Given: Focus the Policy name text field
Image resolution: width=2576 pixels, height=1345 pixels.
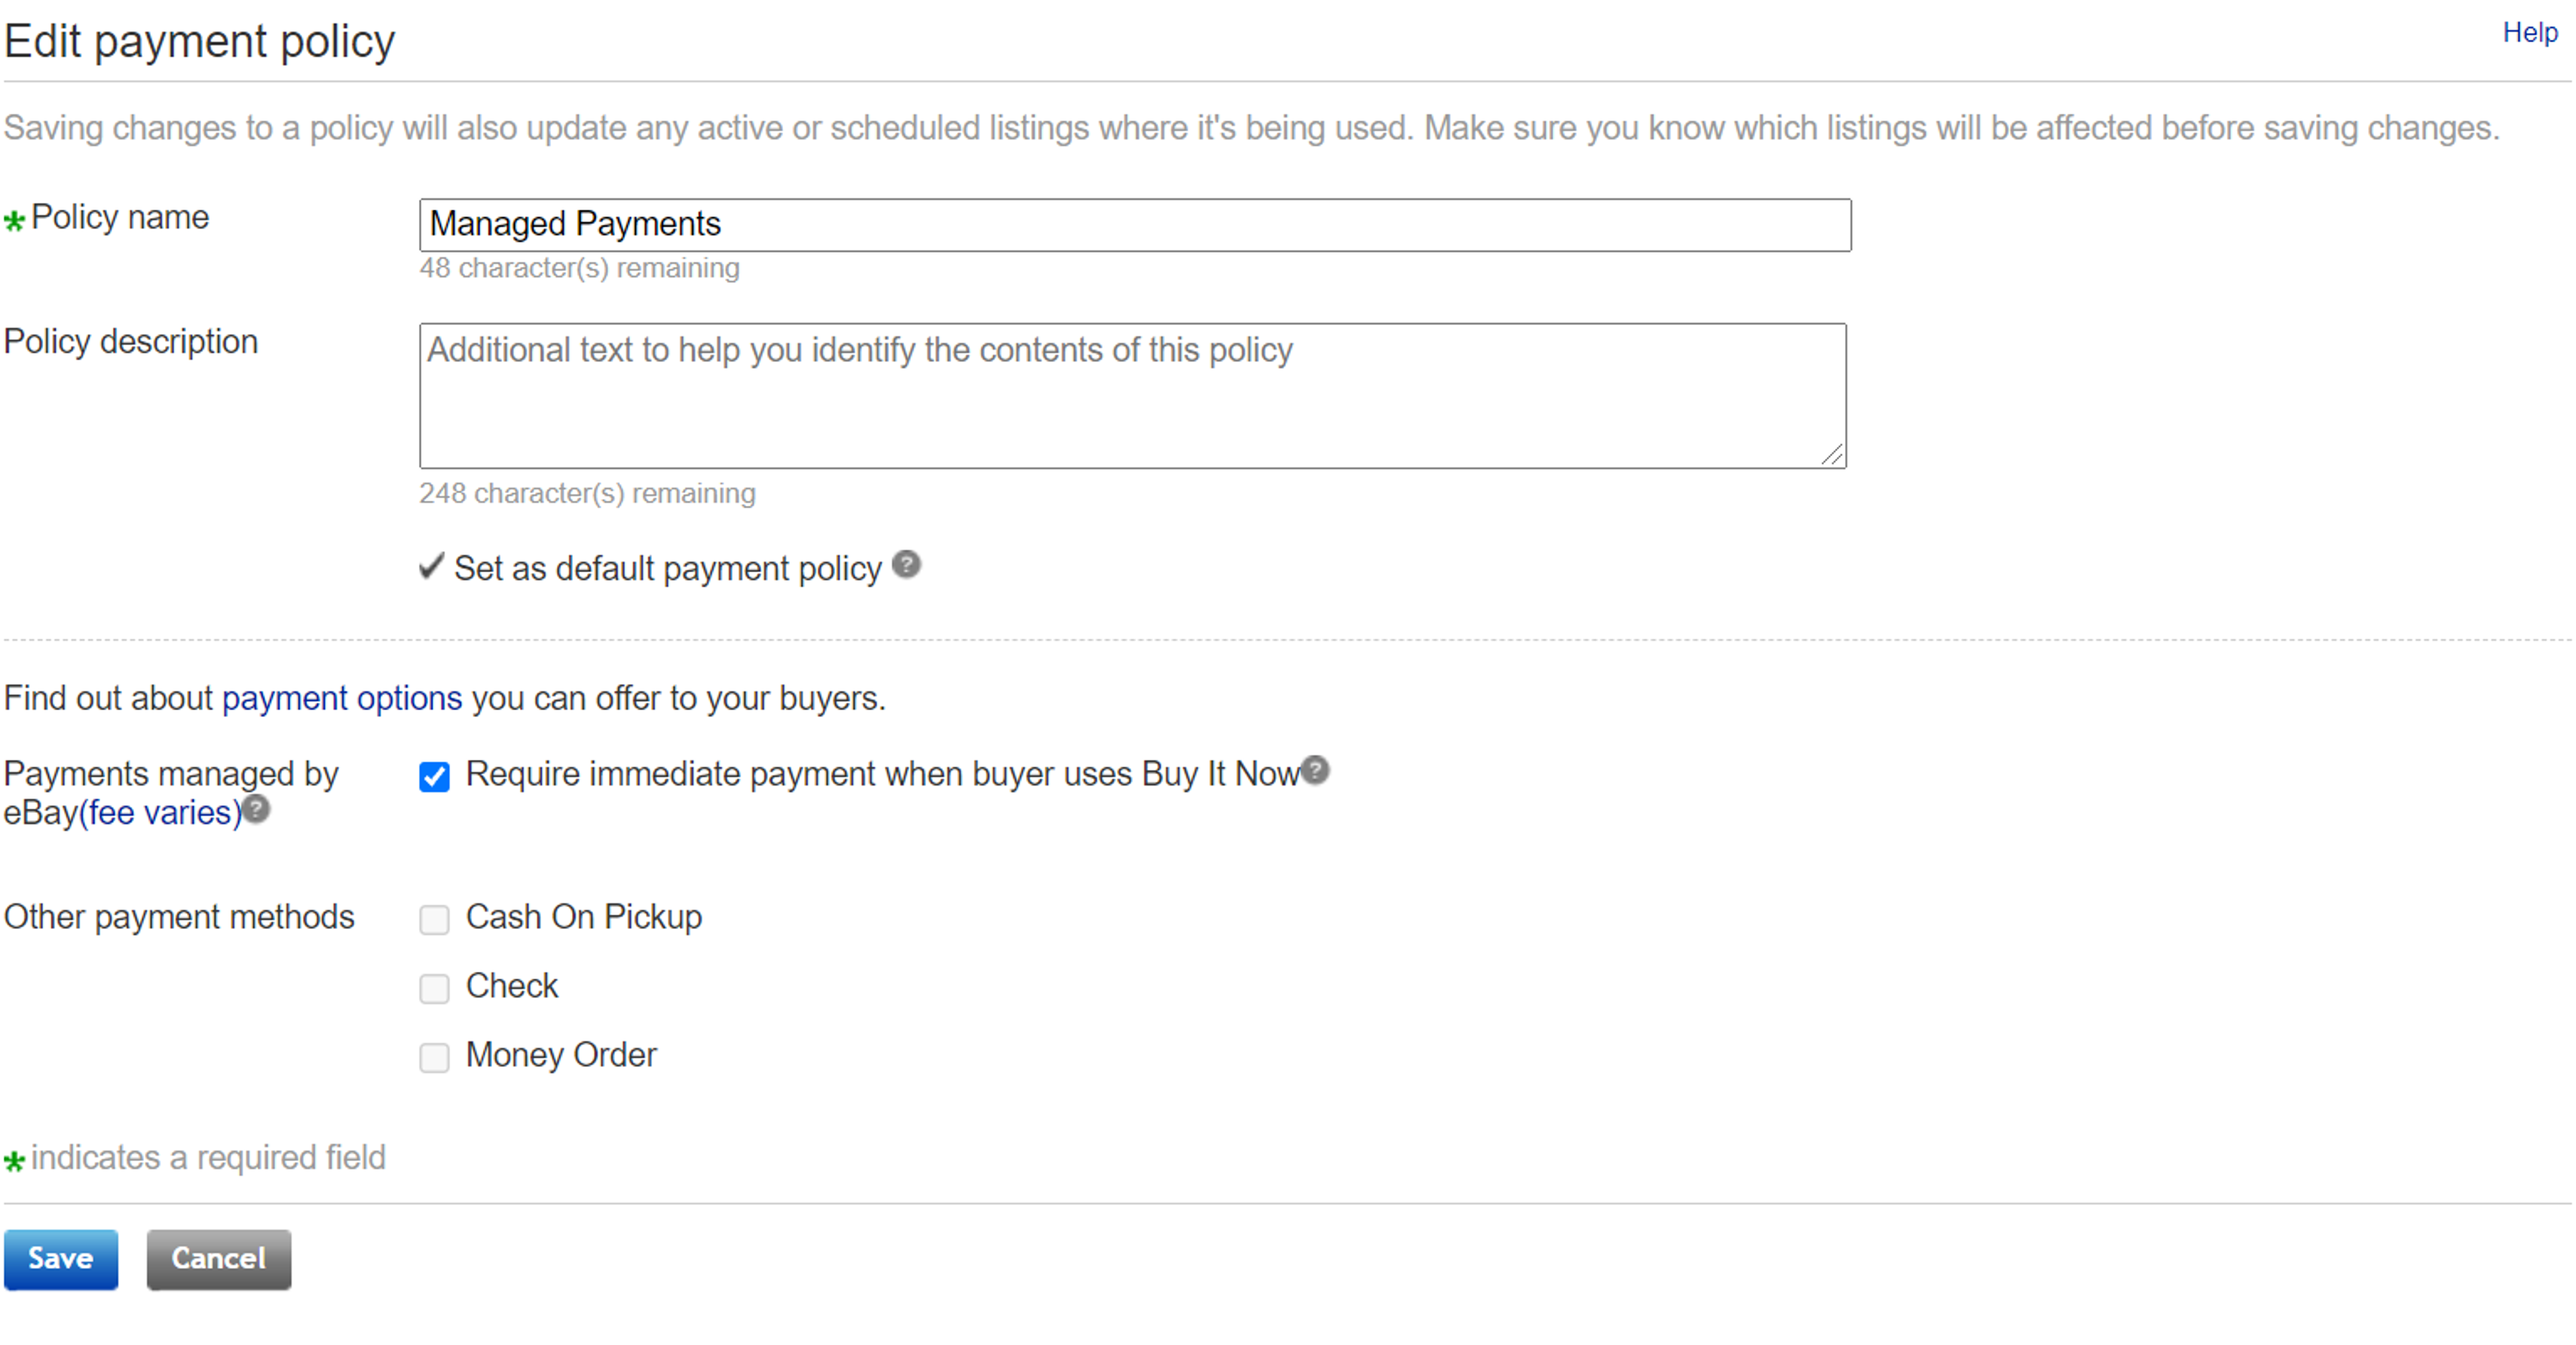Looking at the screenshot, I should [x=1134, y=225].
